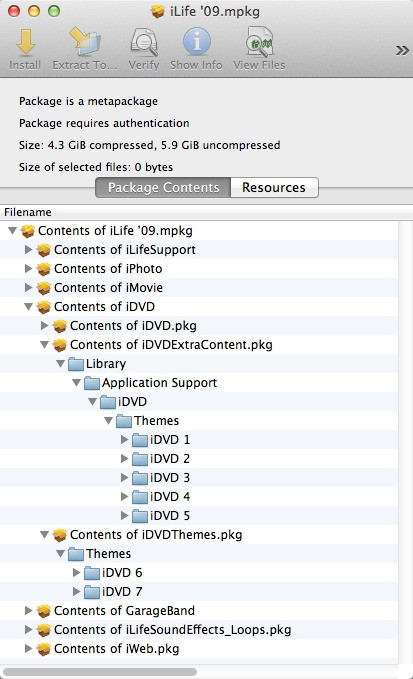The width and height of the screenshot is (413, 679).
Task: Collapse Contents of iDVD
Action: (28, 307)
